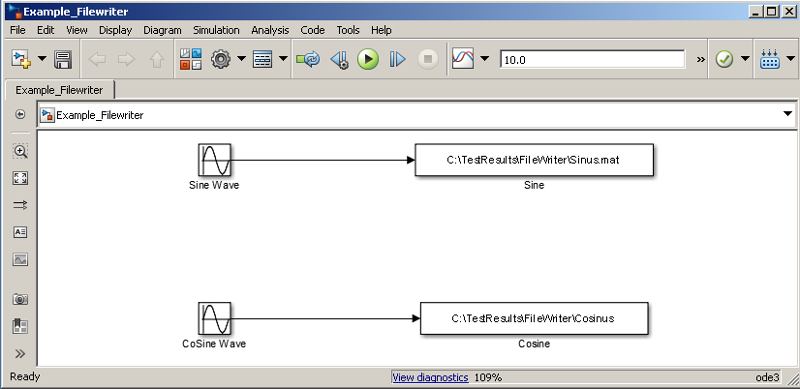Click the Sine Wave label text
Viewport: 800px width, 389px height.
pyautogui.click(x=214, y=185)
